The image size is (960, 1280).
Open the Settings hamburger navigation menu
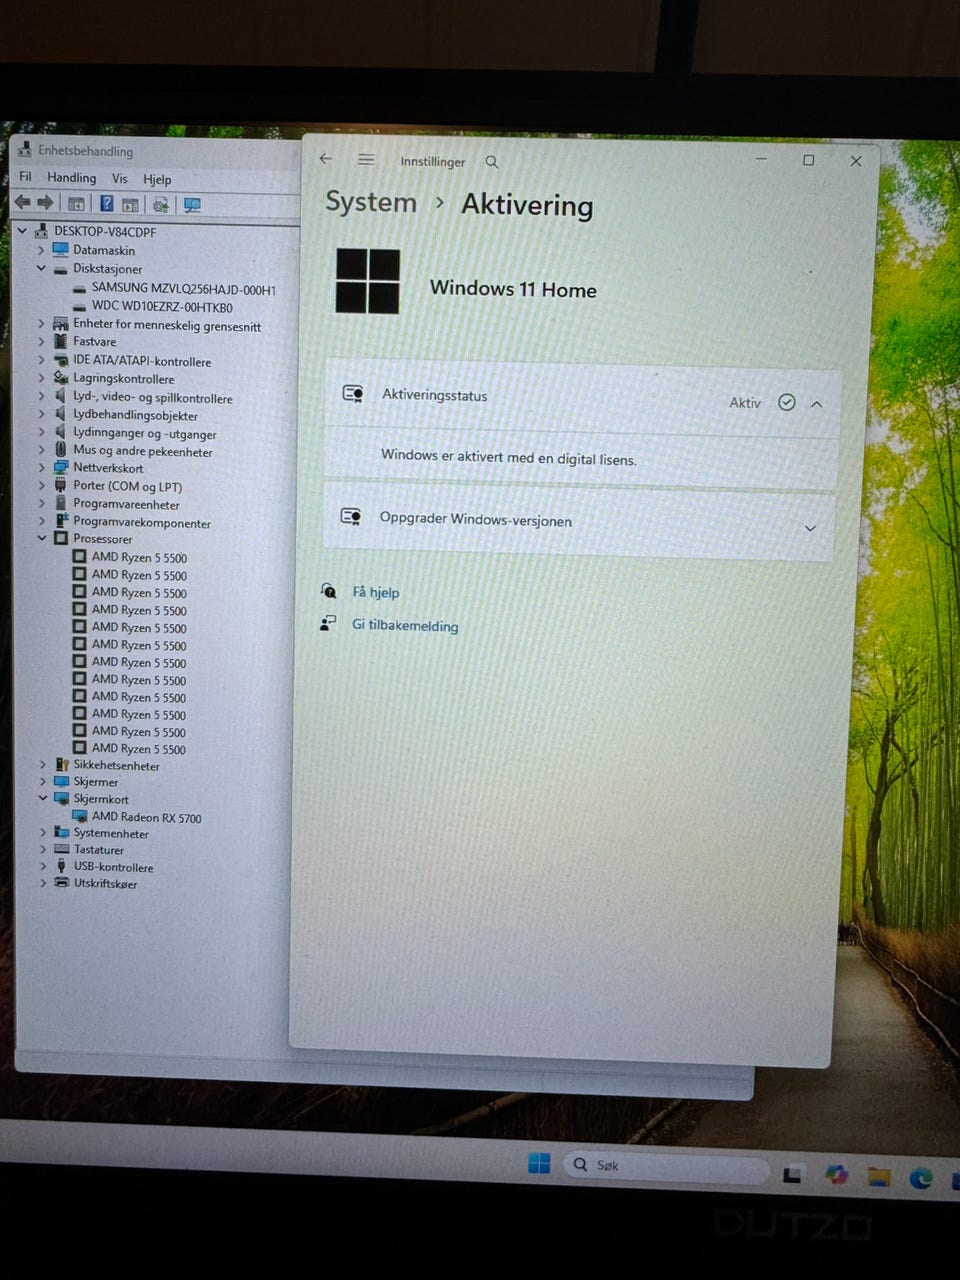pyautogui.click(x=366, y=160)
